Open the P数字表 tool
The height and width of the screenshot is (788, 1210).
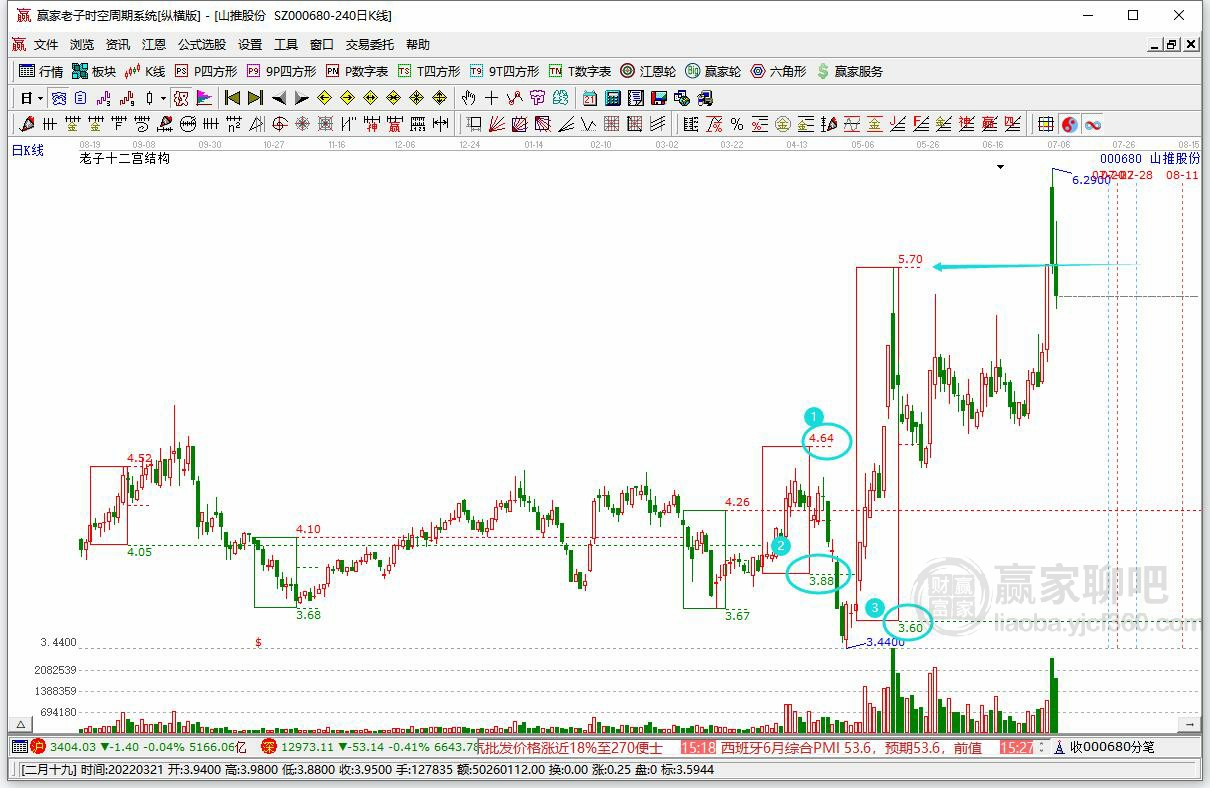pos(357,71)
